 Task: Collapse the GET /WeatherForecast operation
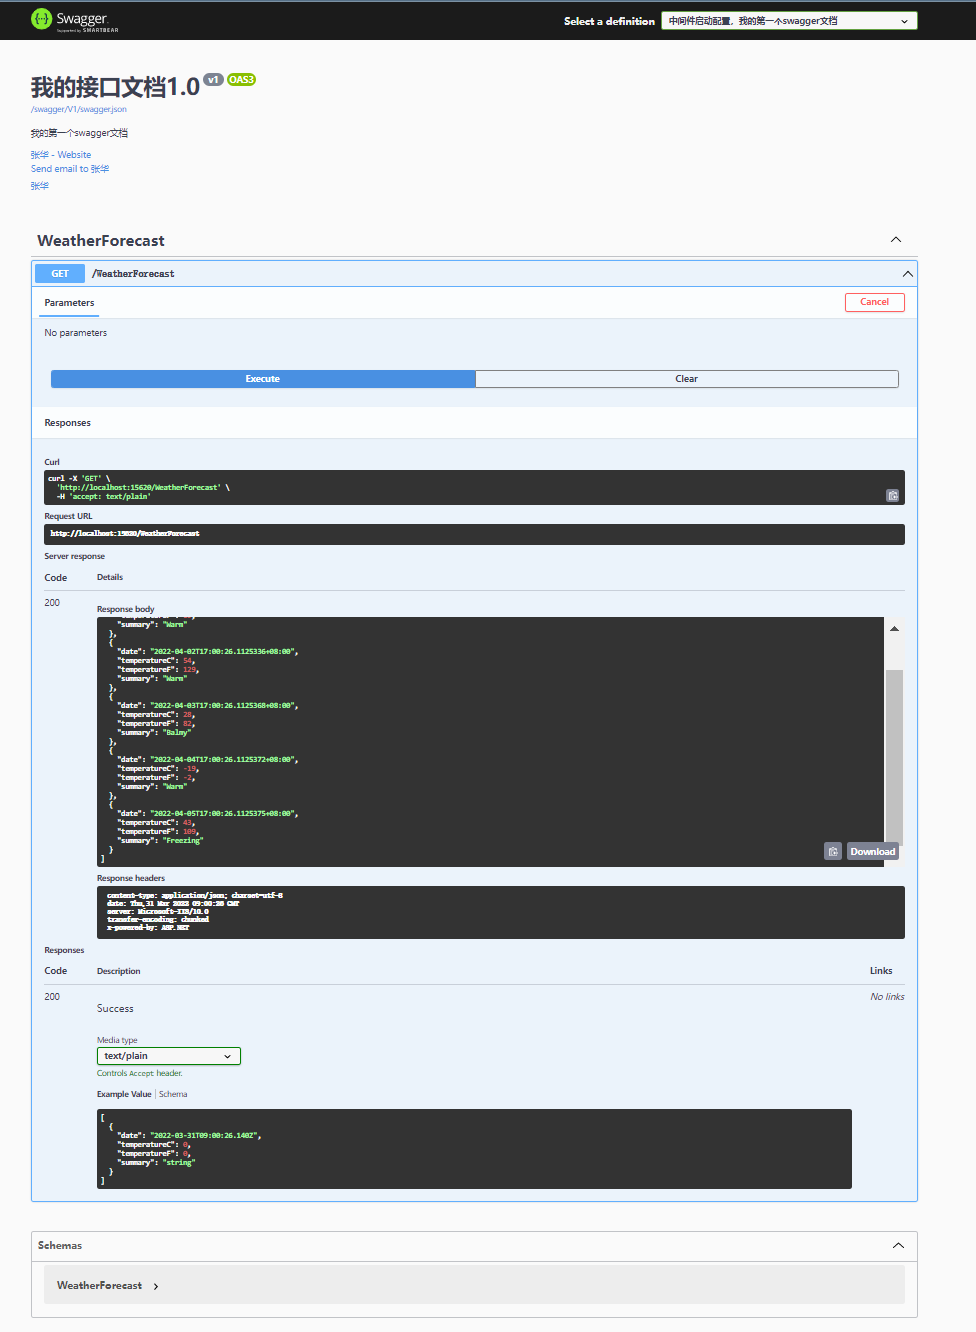[x=907, y=274]
